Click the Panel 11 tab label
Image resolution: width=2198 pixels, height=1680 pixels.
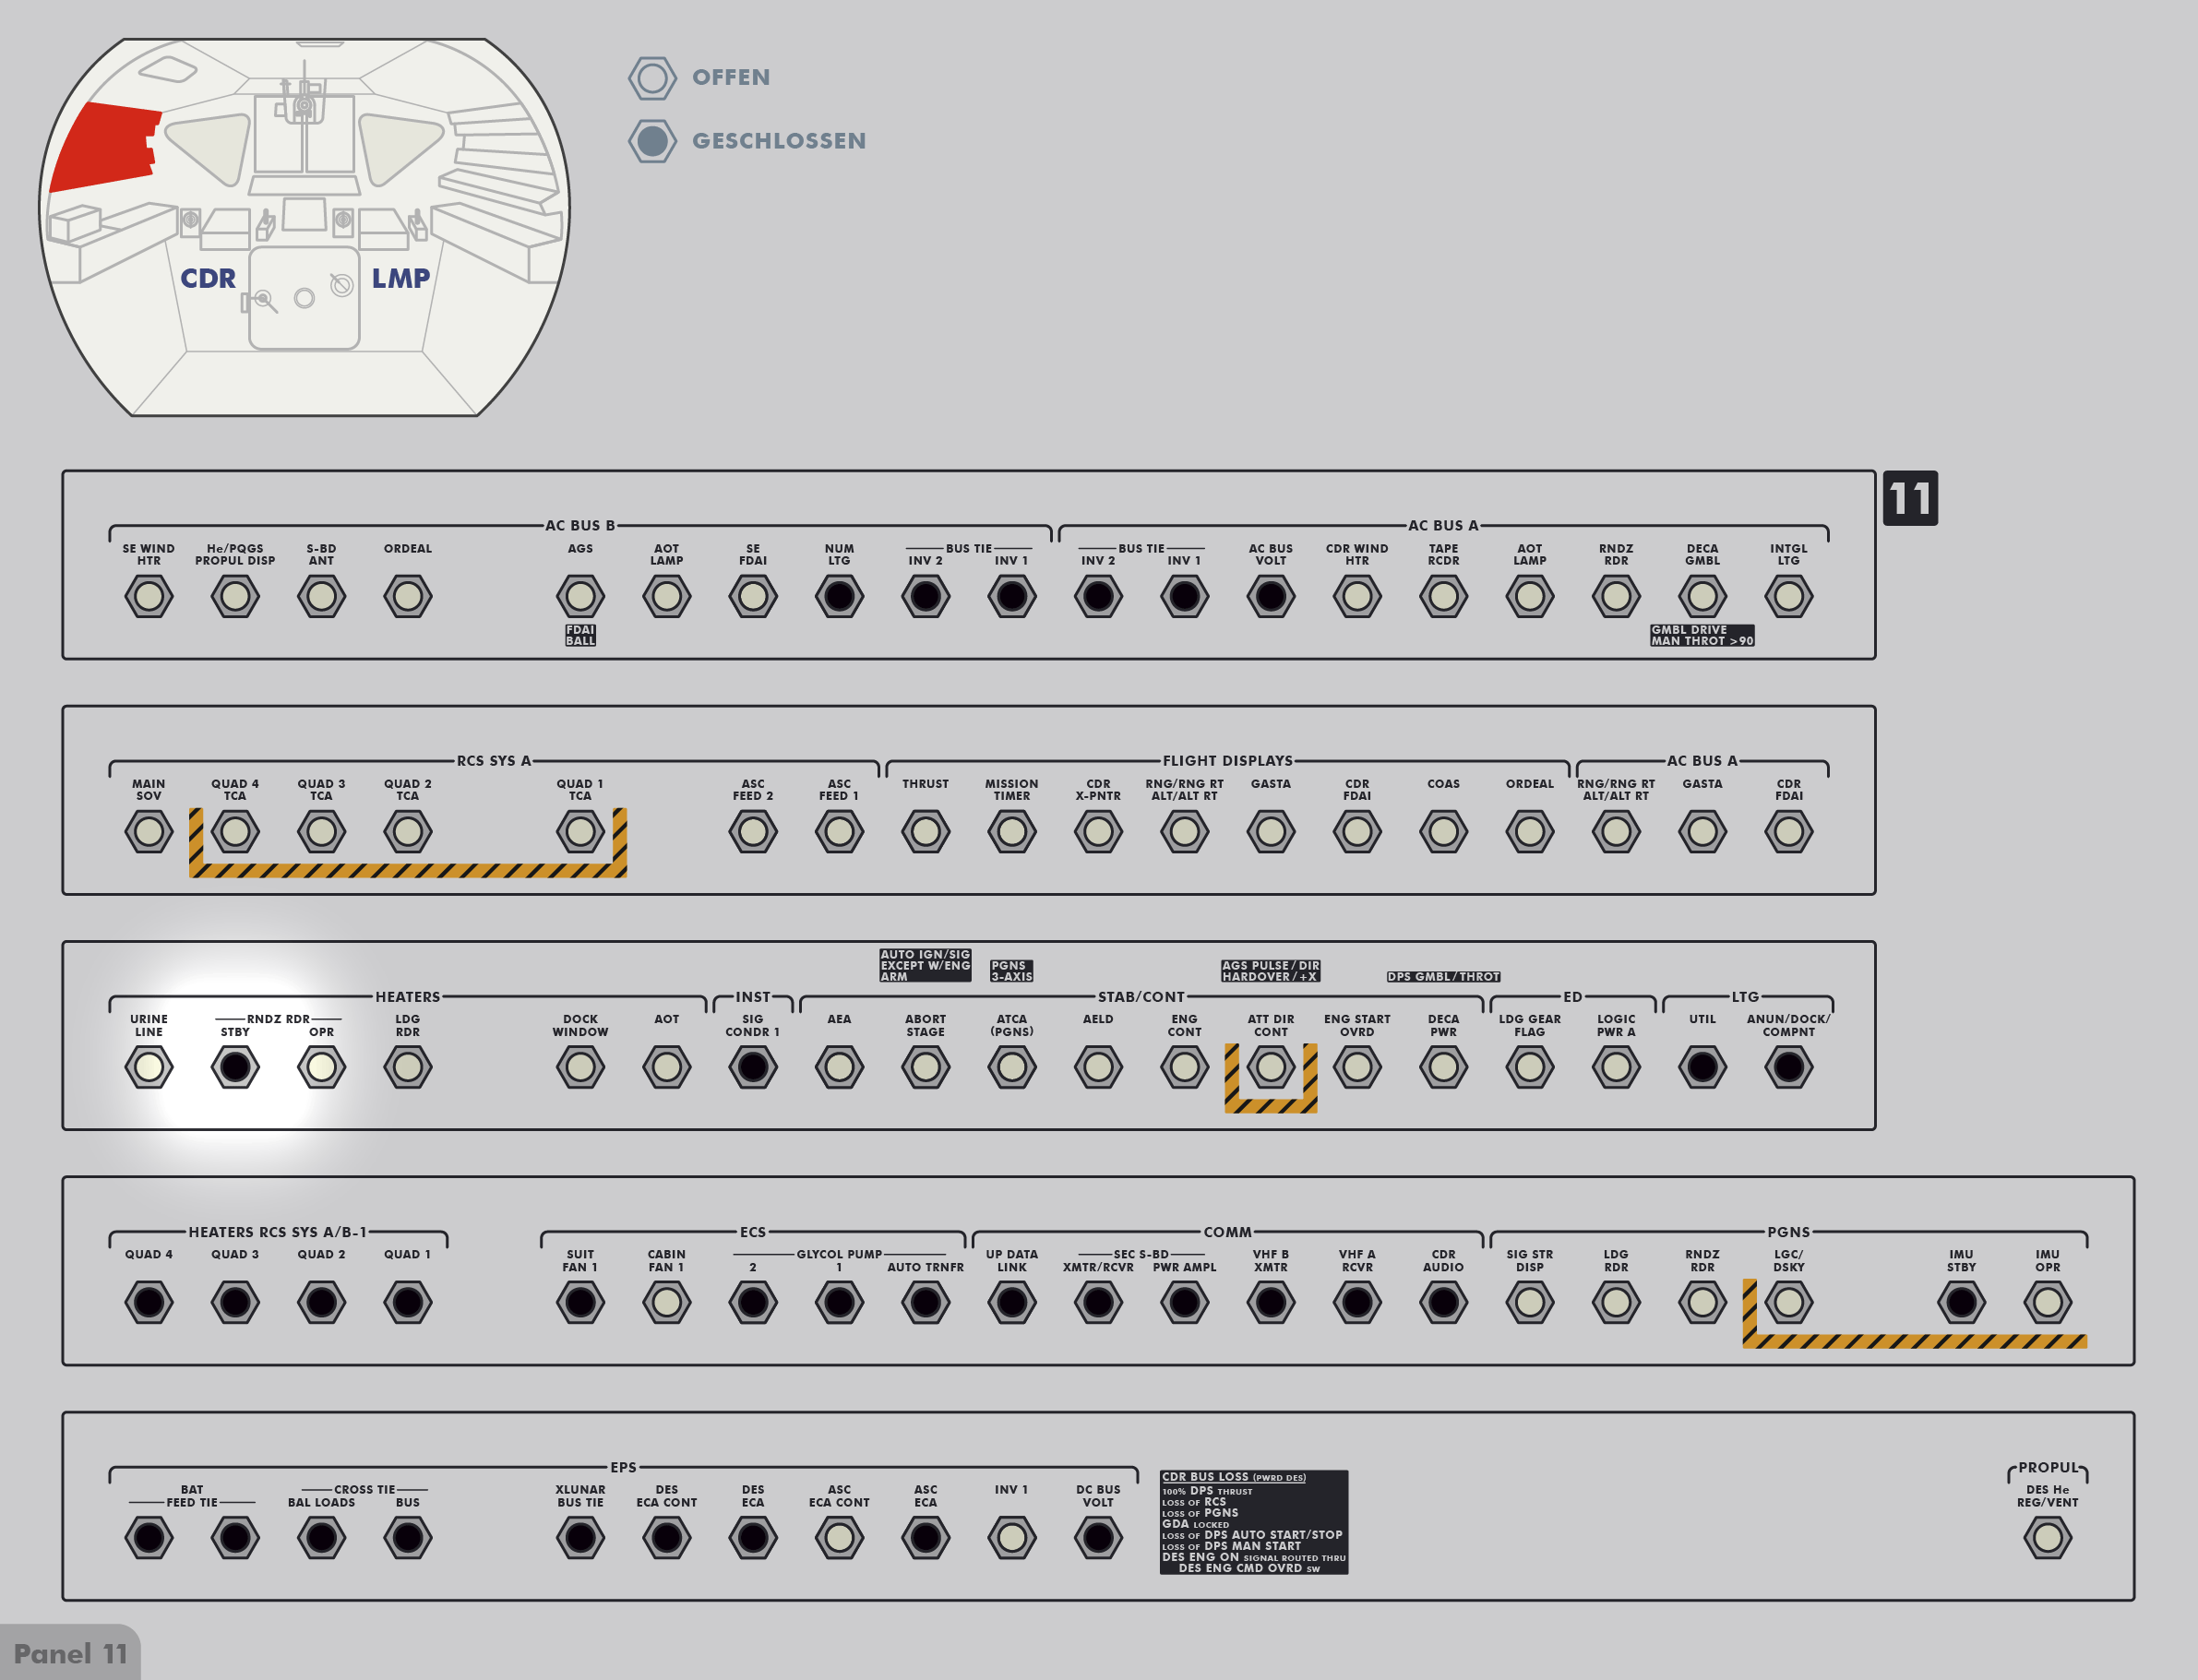coord(70,1653)
